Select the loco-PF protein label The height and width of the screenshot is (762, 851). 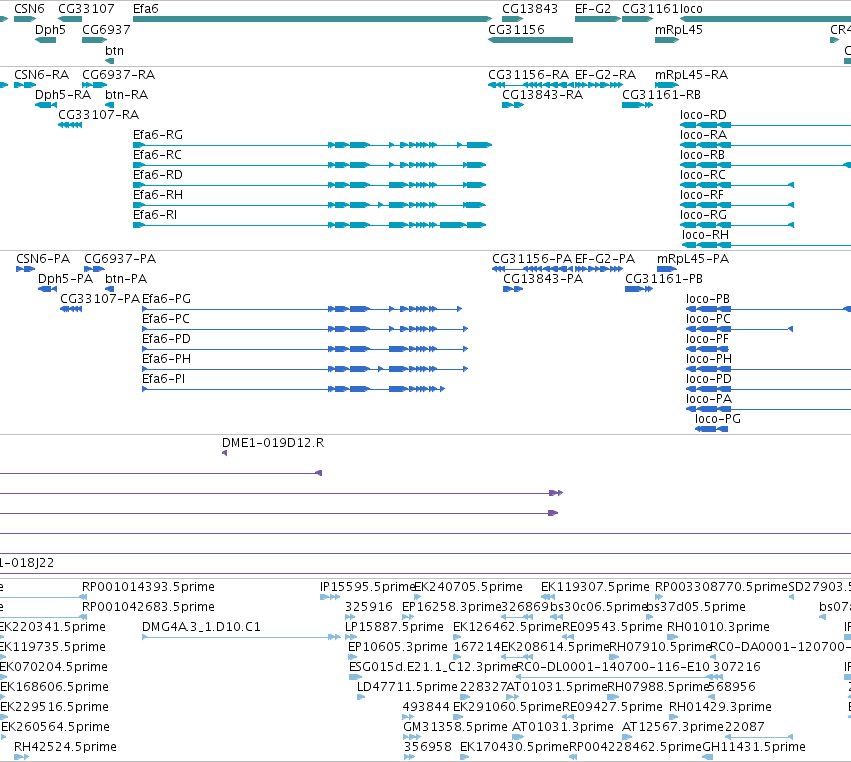708,339
